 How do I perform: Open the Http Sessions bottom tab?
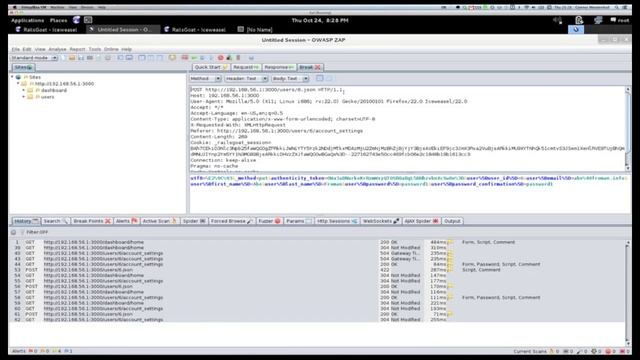tap(337, 221)
